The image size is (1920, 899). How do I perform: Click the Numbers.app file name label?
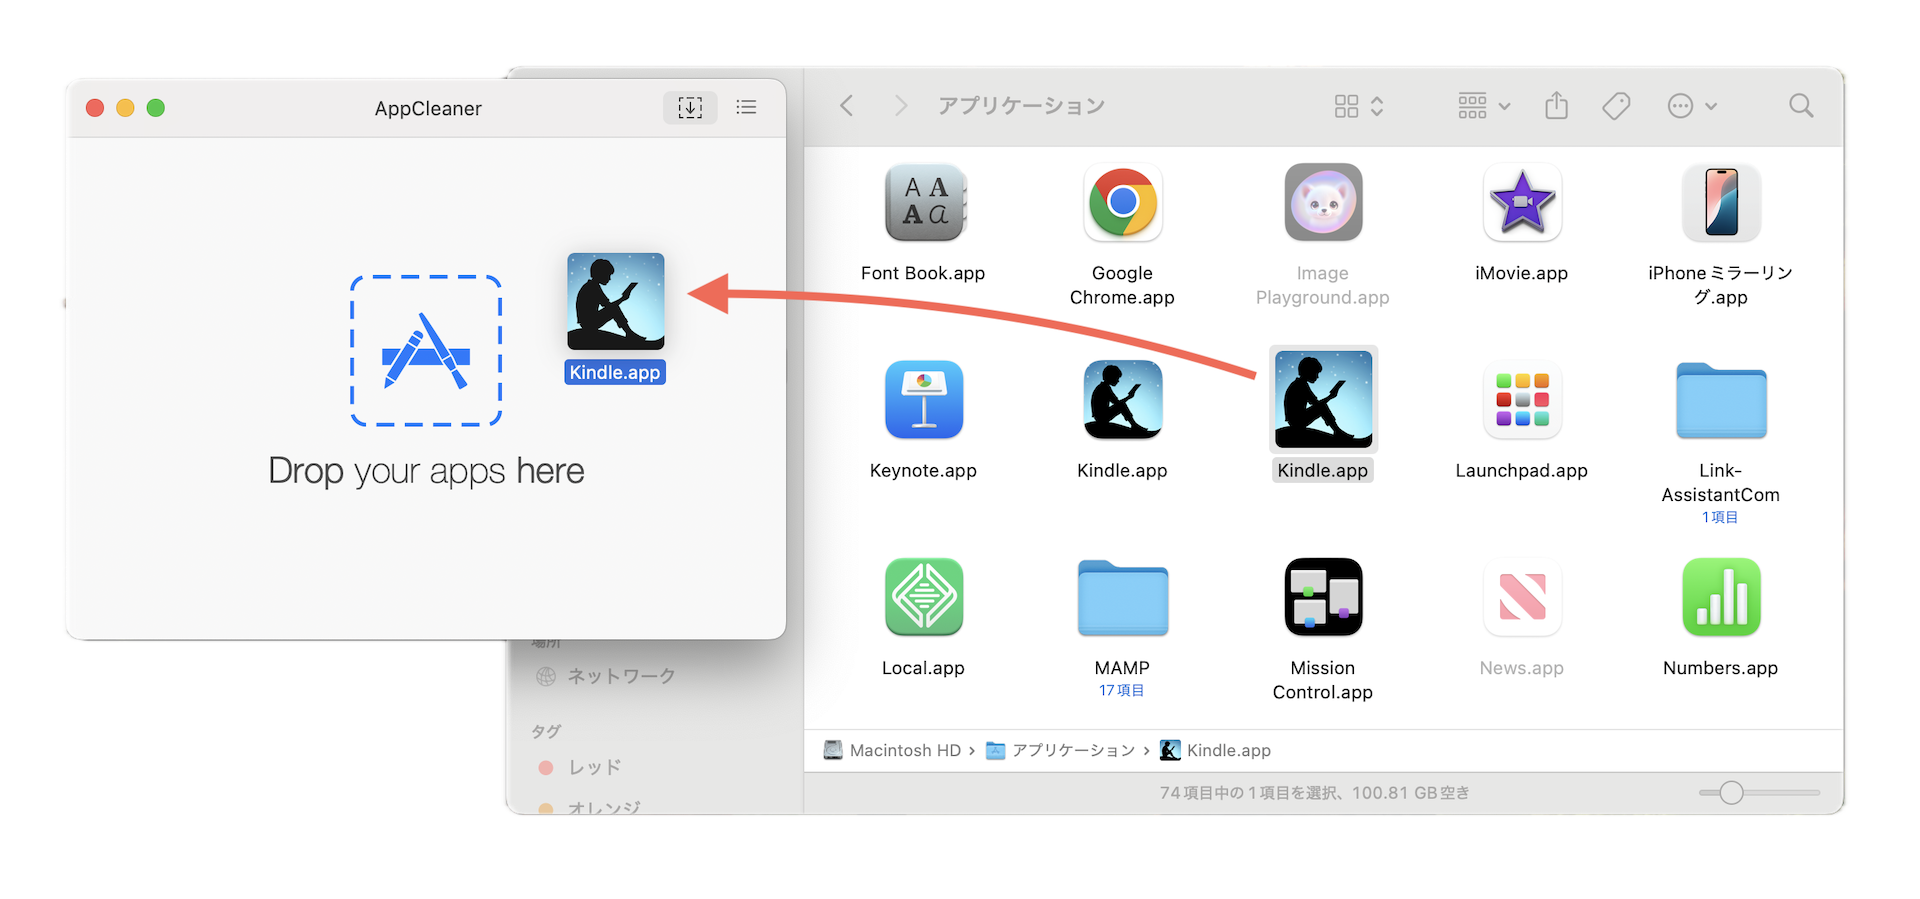pyautogui.click(x=1720, y=668)
